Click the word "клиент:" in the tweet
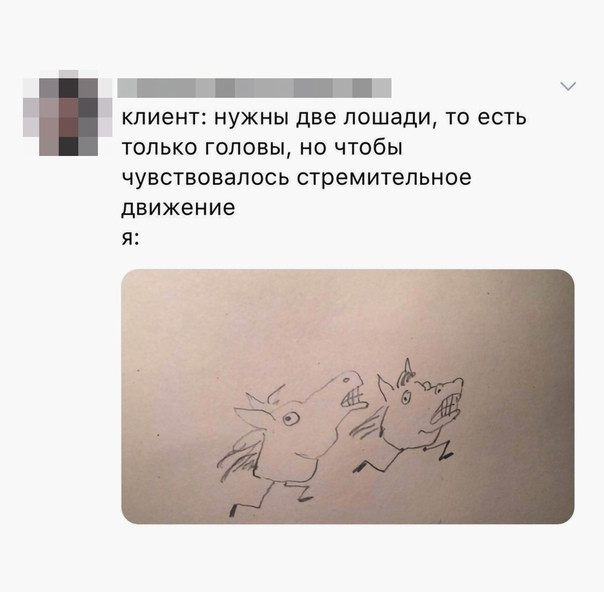Image resolution: width=604 pixels, height=592 pixels. point(163,117)
